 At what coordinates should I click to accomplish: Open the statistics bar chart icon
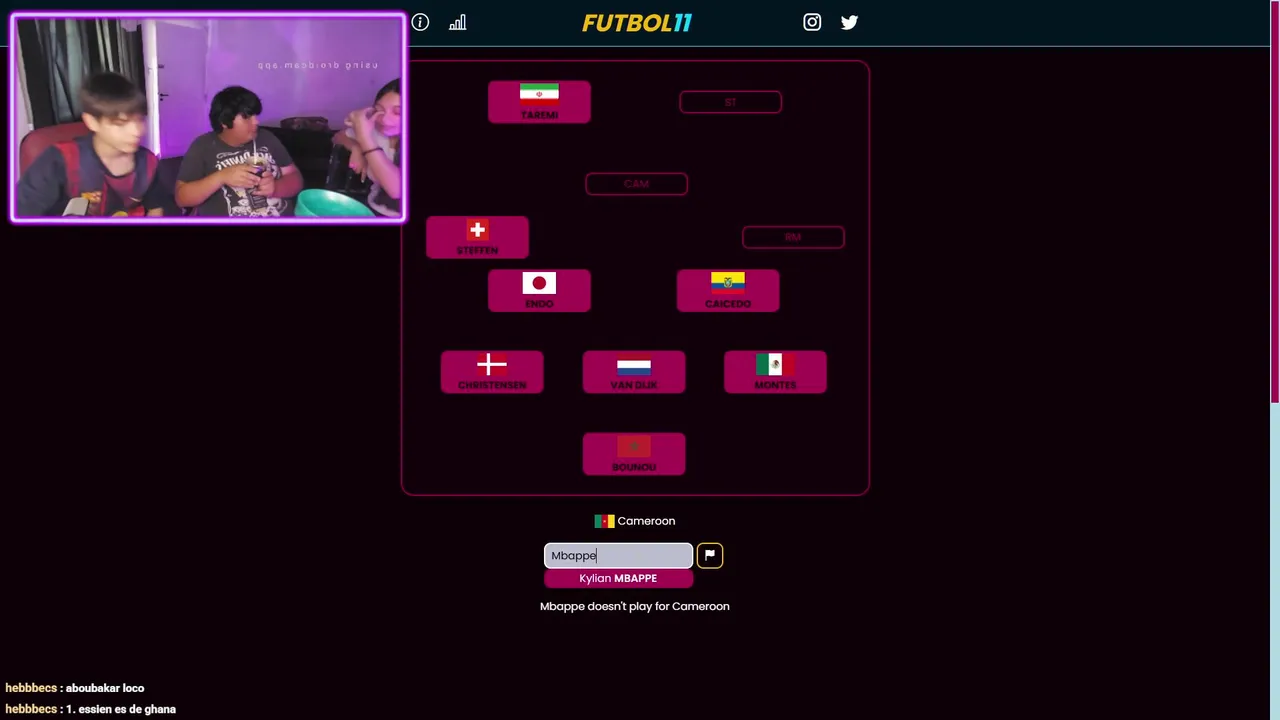point(457,22)
